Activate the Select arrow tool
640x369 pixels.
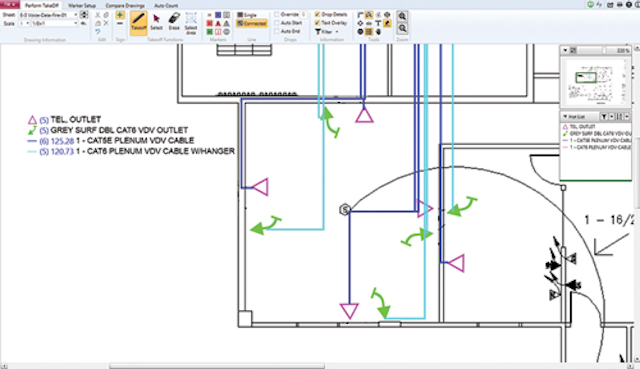pos(156,22)
